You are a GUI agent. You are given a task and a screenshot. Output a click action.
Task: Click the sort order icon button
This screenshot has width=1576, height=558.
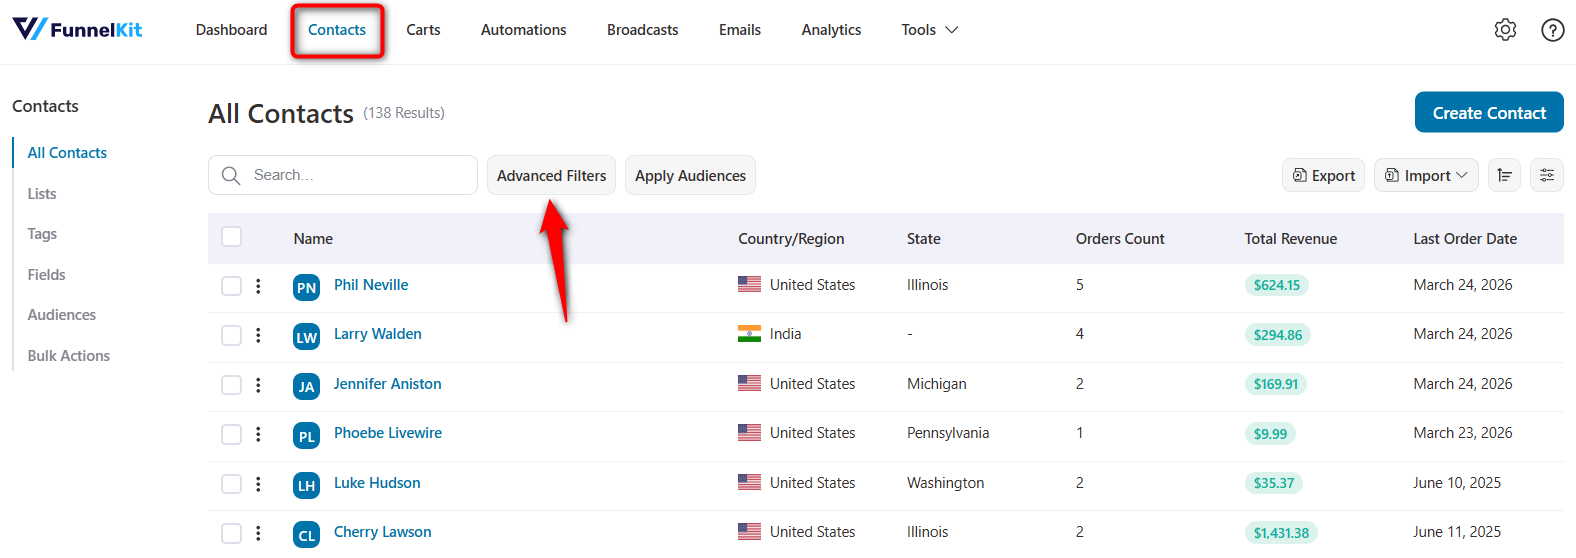pos(1504,175)
